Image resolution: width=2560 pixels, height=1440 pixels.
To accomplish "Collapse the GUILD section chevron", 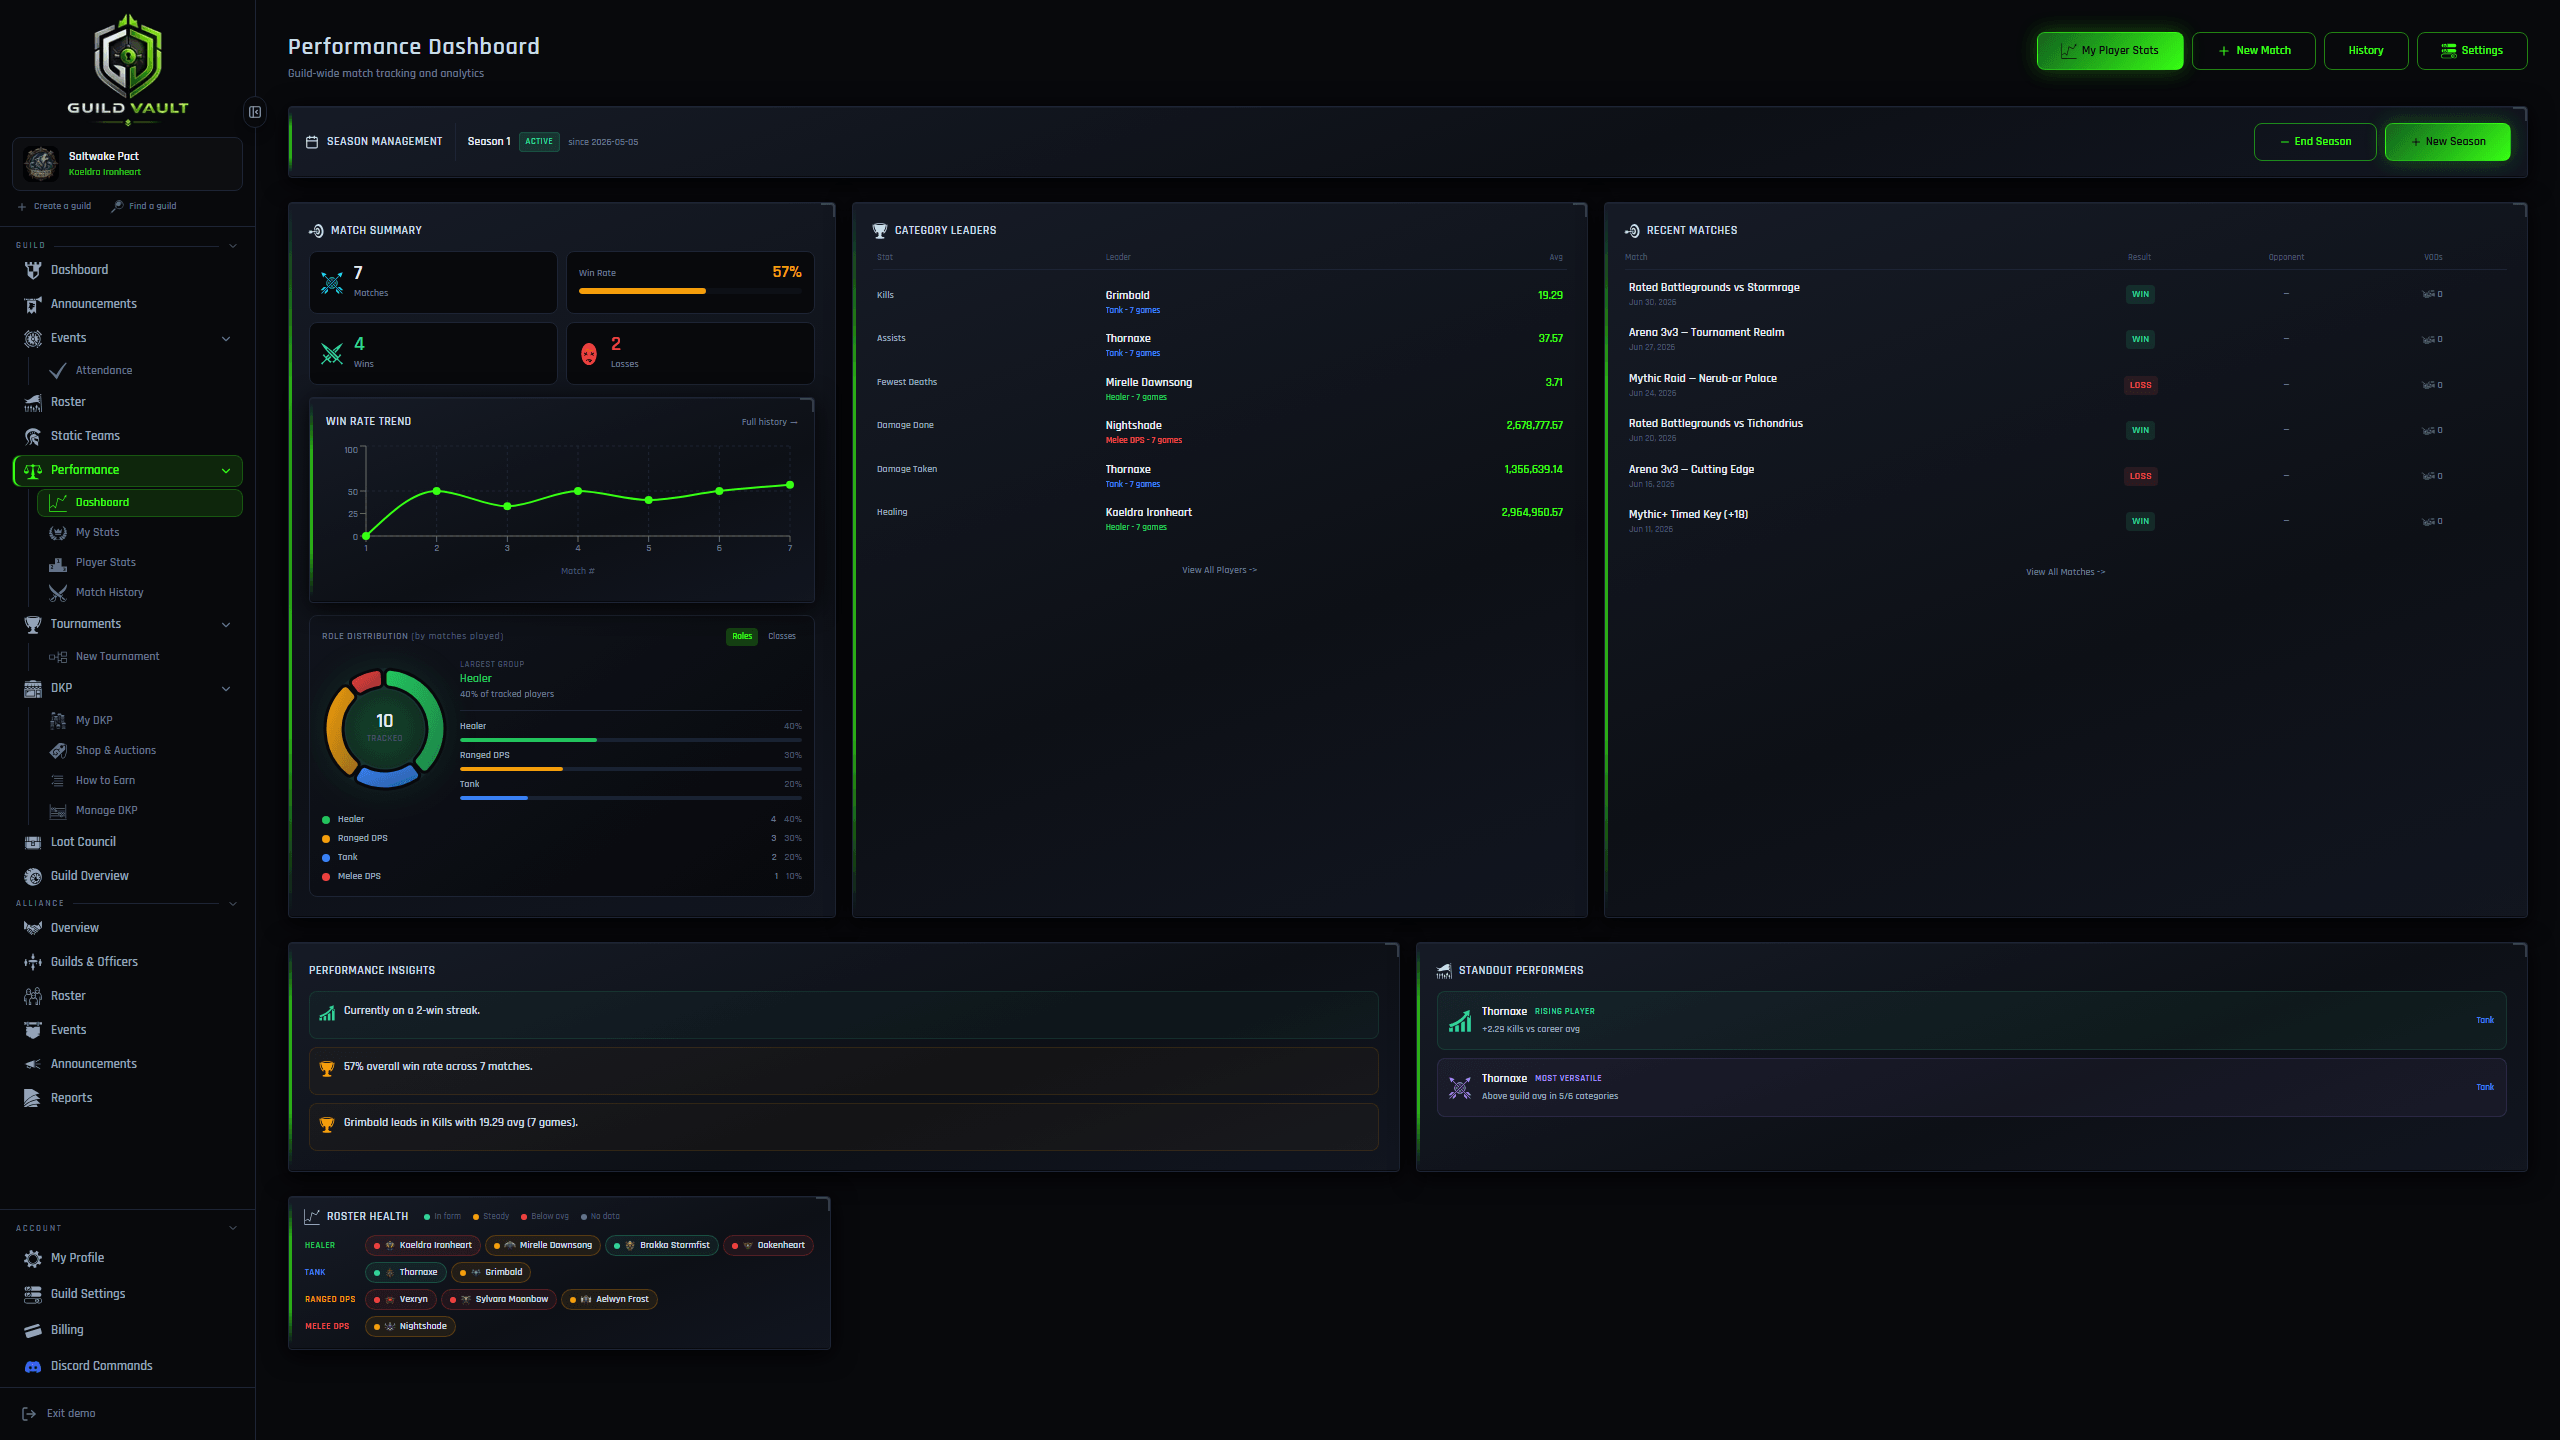I will click(x=233, y=246).
